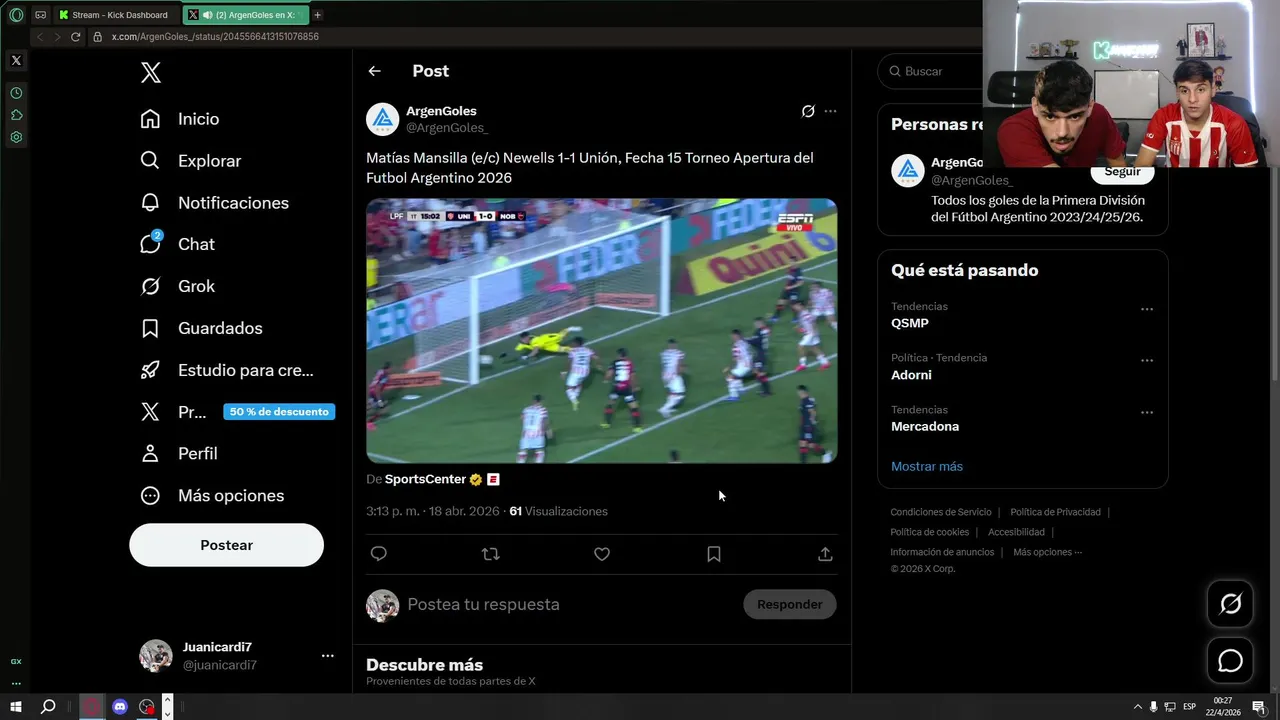Image resolution: width=1280 pixels, height=720 pixels.
Task: Open Condiciones de Servicio footer link
Action: (x=941, y=512)
